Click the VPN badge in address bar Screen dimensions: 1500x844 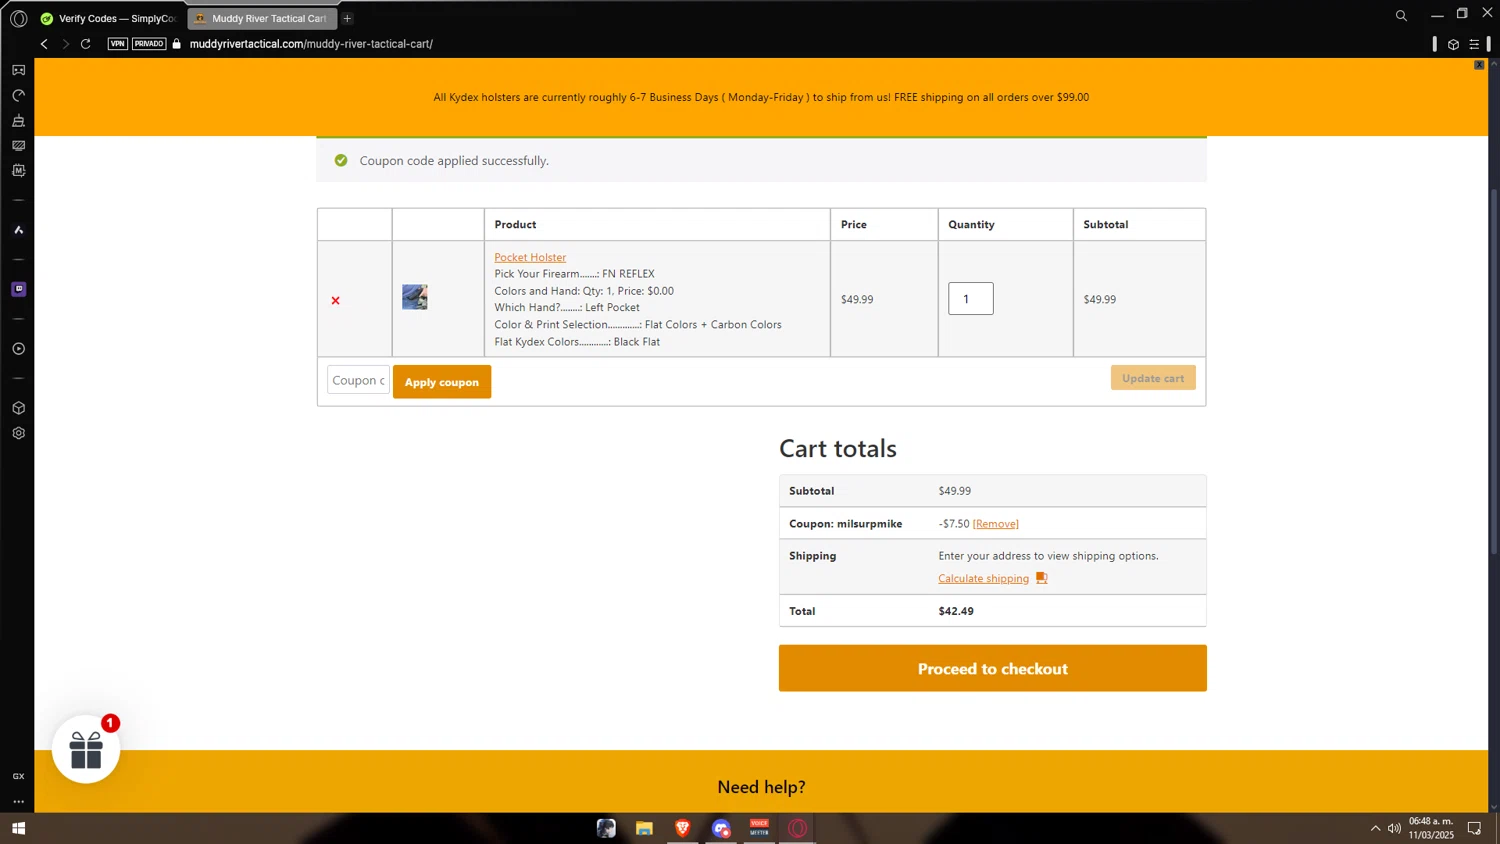point(118,44)
